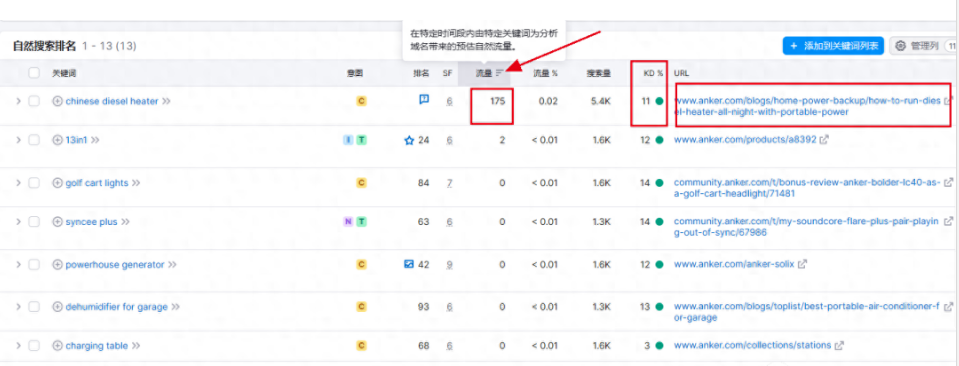Click double-arrow icon after '13in1'

coord(95,140)
